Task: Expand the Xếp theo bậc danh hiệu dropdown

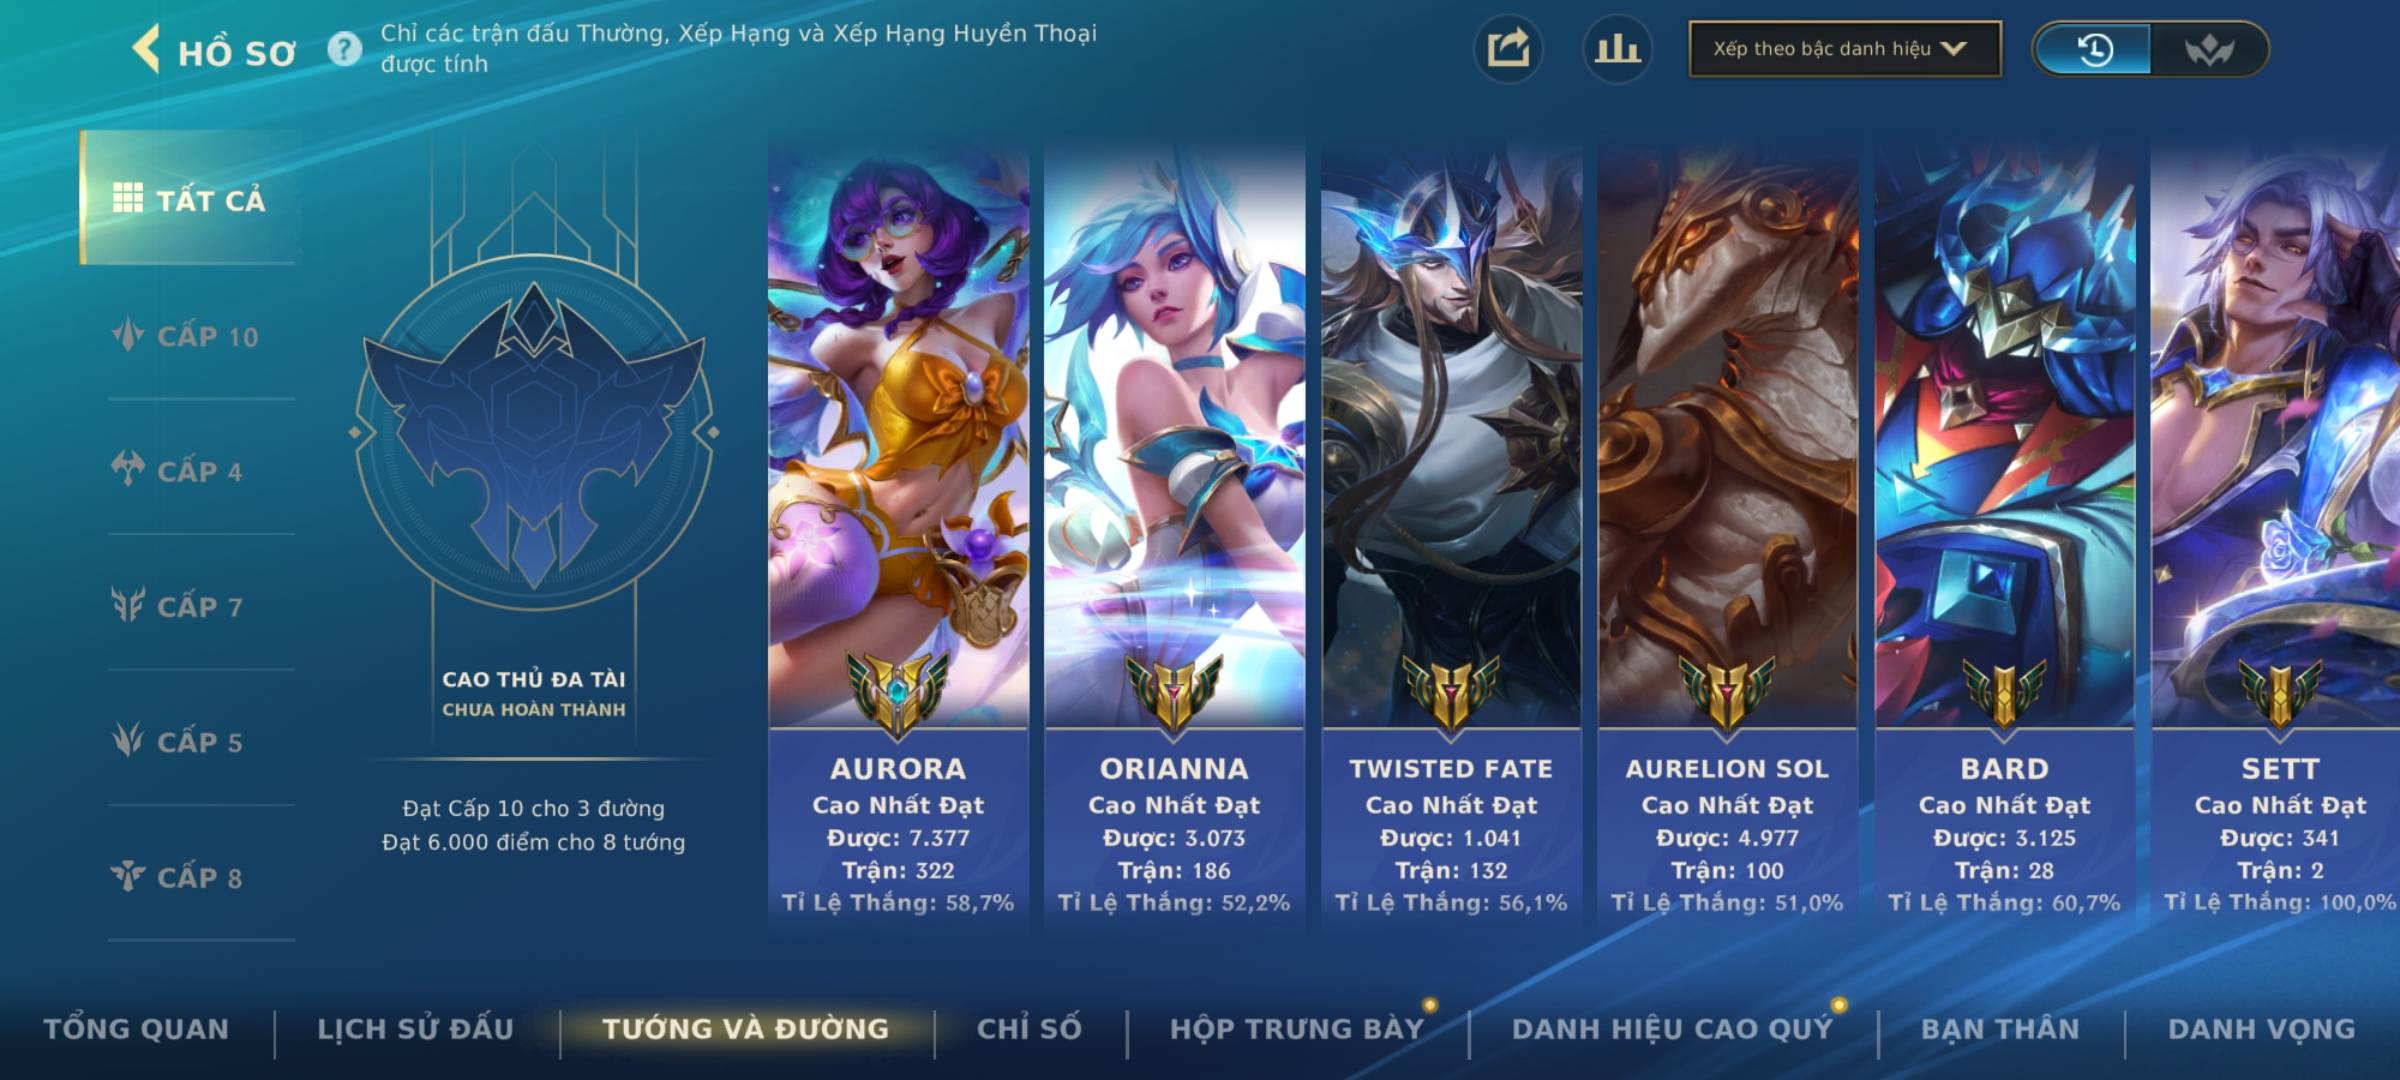Action: (1845, 49)
